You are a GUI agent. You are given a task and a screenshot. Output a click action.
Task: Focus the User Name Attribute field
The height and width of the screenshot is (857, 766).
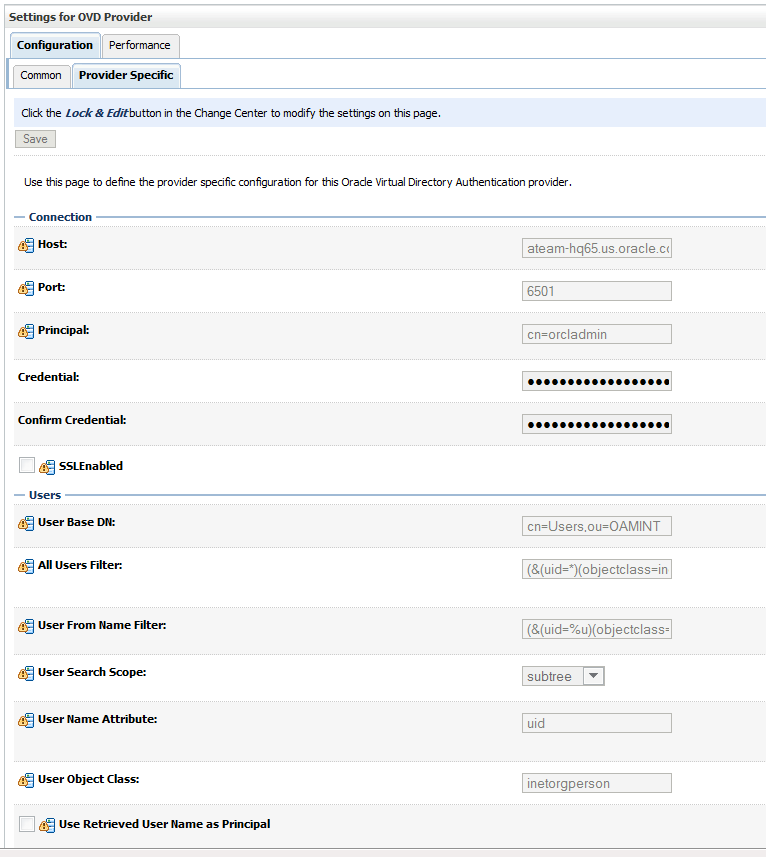coord(597,723)
